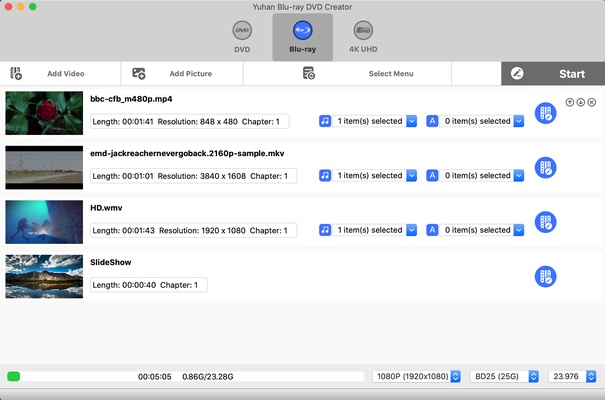
Task: Click audio track icon for emd-jackreachernevergoback
Action: point(325,176)
